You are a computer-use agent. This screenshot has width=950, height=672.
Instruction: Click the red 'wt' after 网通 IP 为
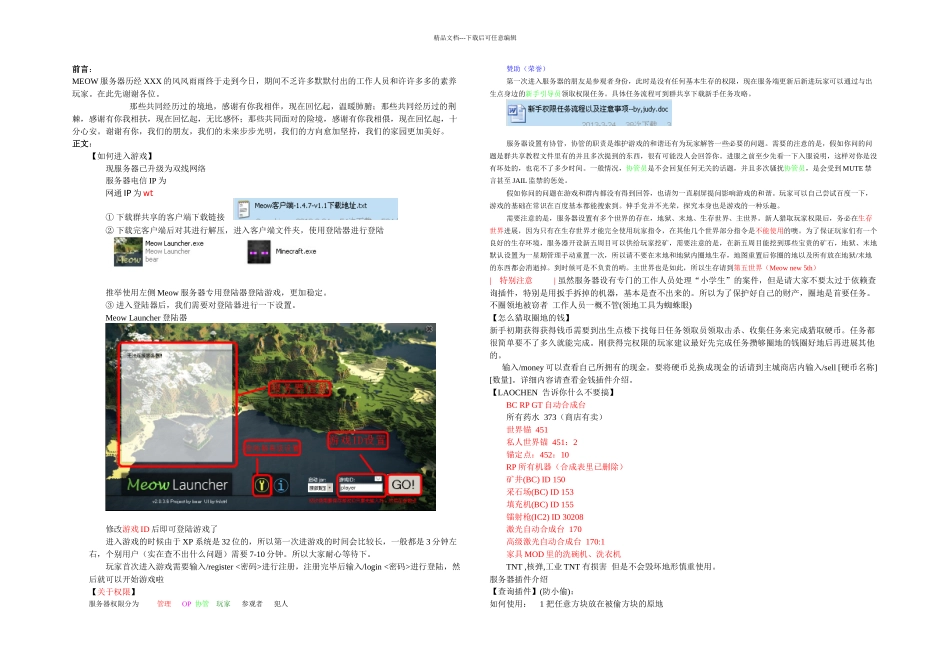tap(148, 193)
